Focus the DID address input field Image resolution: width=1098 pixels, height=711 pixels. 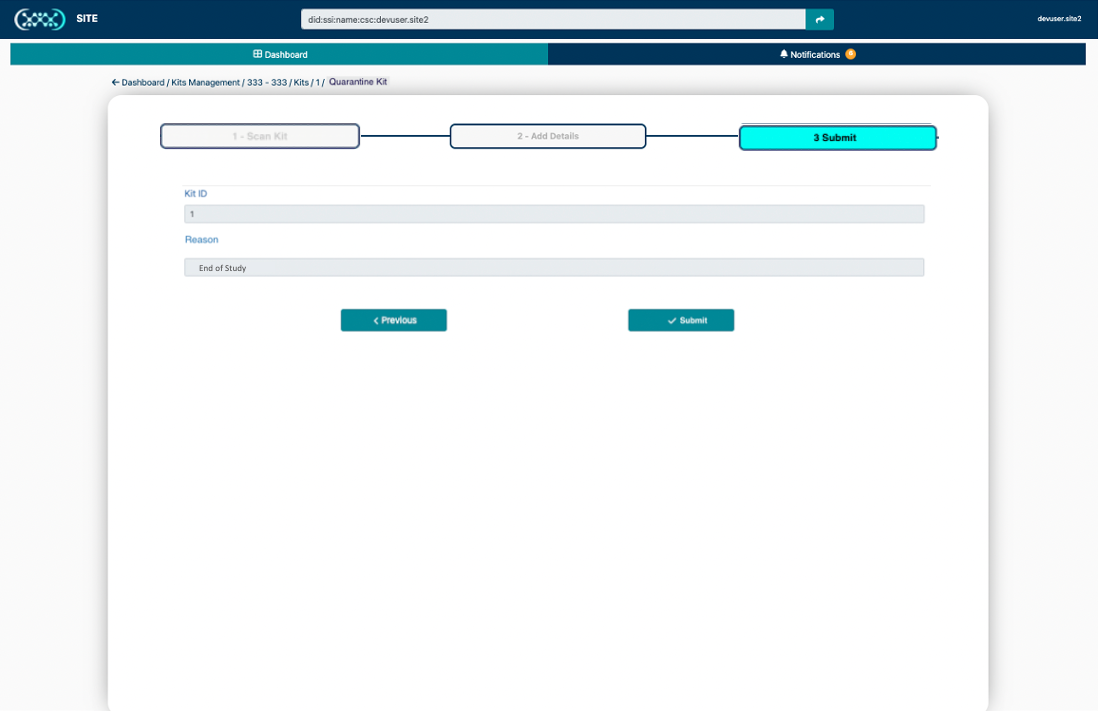coord(553,20)
